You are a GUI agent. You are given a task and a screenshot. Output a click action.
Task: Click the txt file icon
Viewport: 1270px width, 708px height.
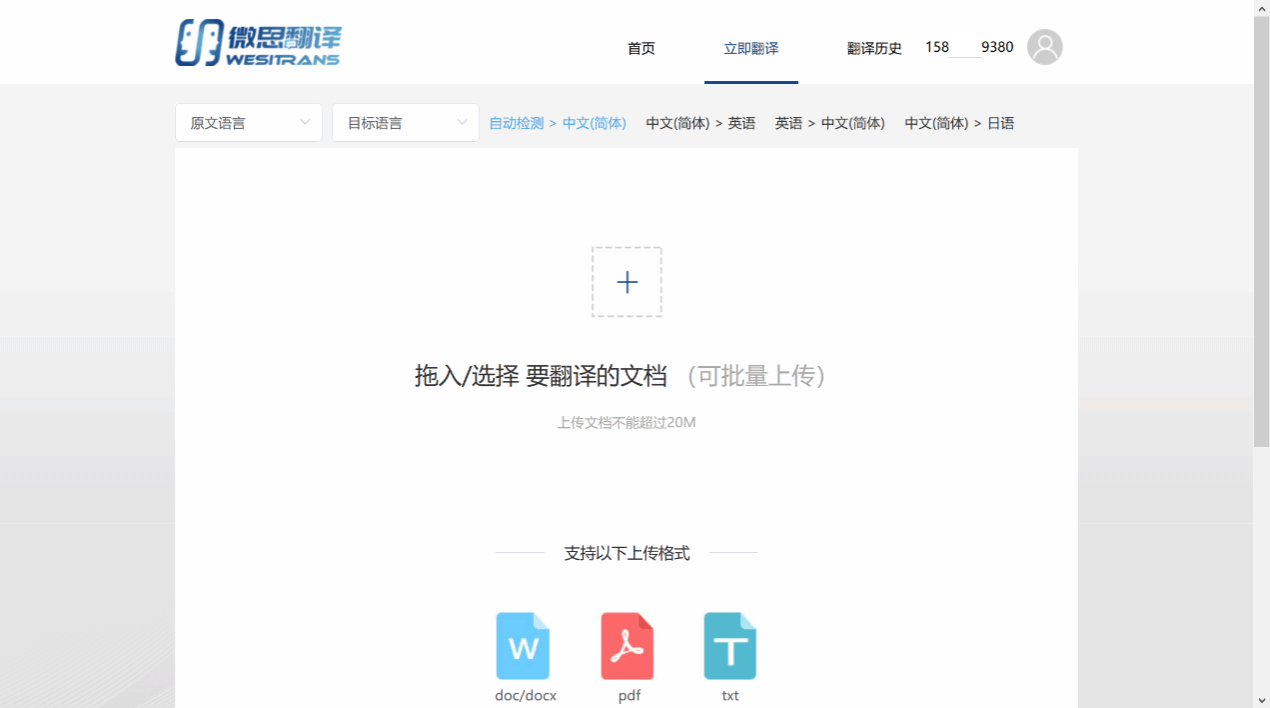pyautogui.click(x=730, y=646)
